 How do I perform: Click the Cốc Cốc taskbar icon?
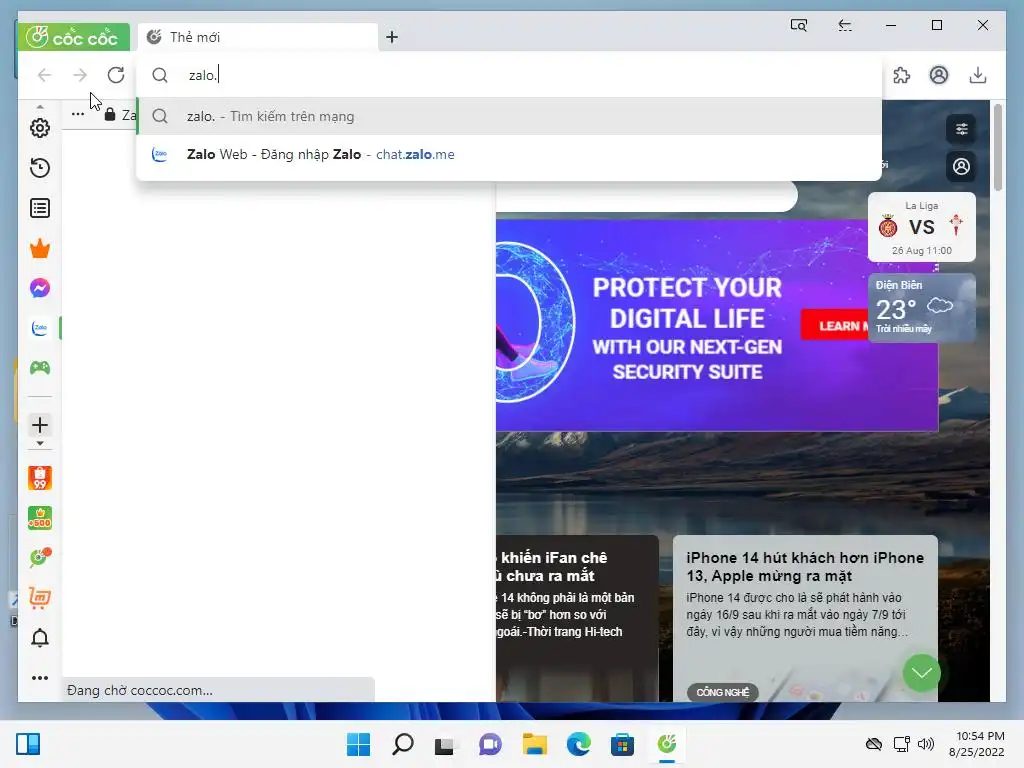[x=667, y=744]
